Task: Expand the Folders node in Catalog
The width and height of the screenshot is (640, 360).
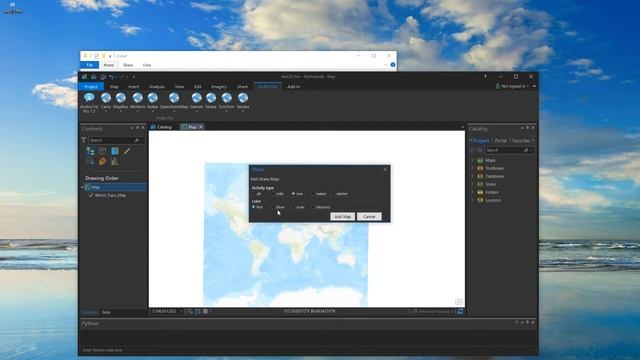Action: coord(473,192)
